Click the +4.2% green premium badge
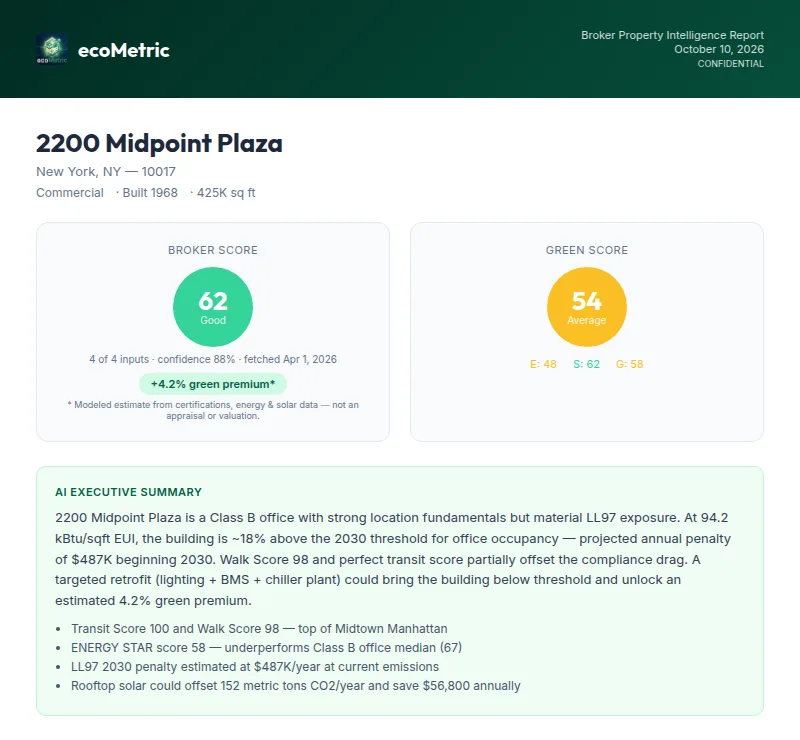Image resolution: width=800 pixels, height=740 pixels. point(213,384)
